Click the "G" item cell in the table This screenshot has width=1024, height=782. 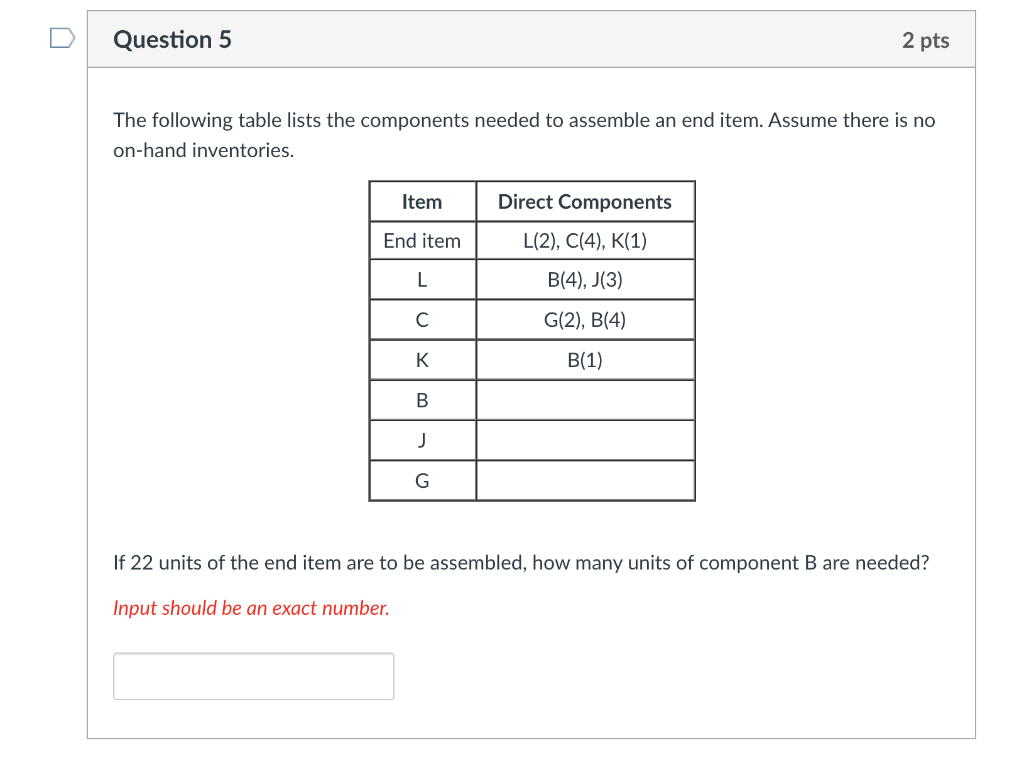pyautogui.click(x=422, y=479)
